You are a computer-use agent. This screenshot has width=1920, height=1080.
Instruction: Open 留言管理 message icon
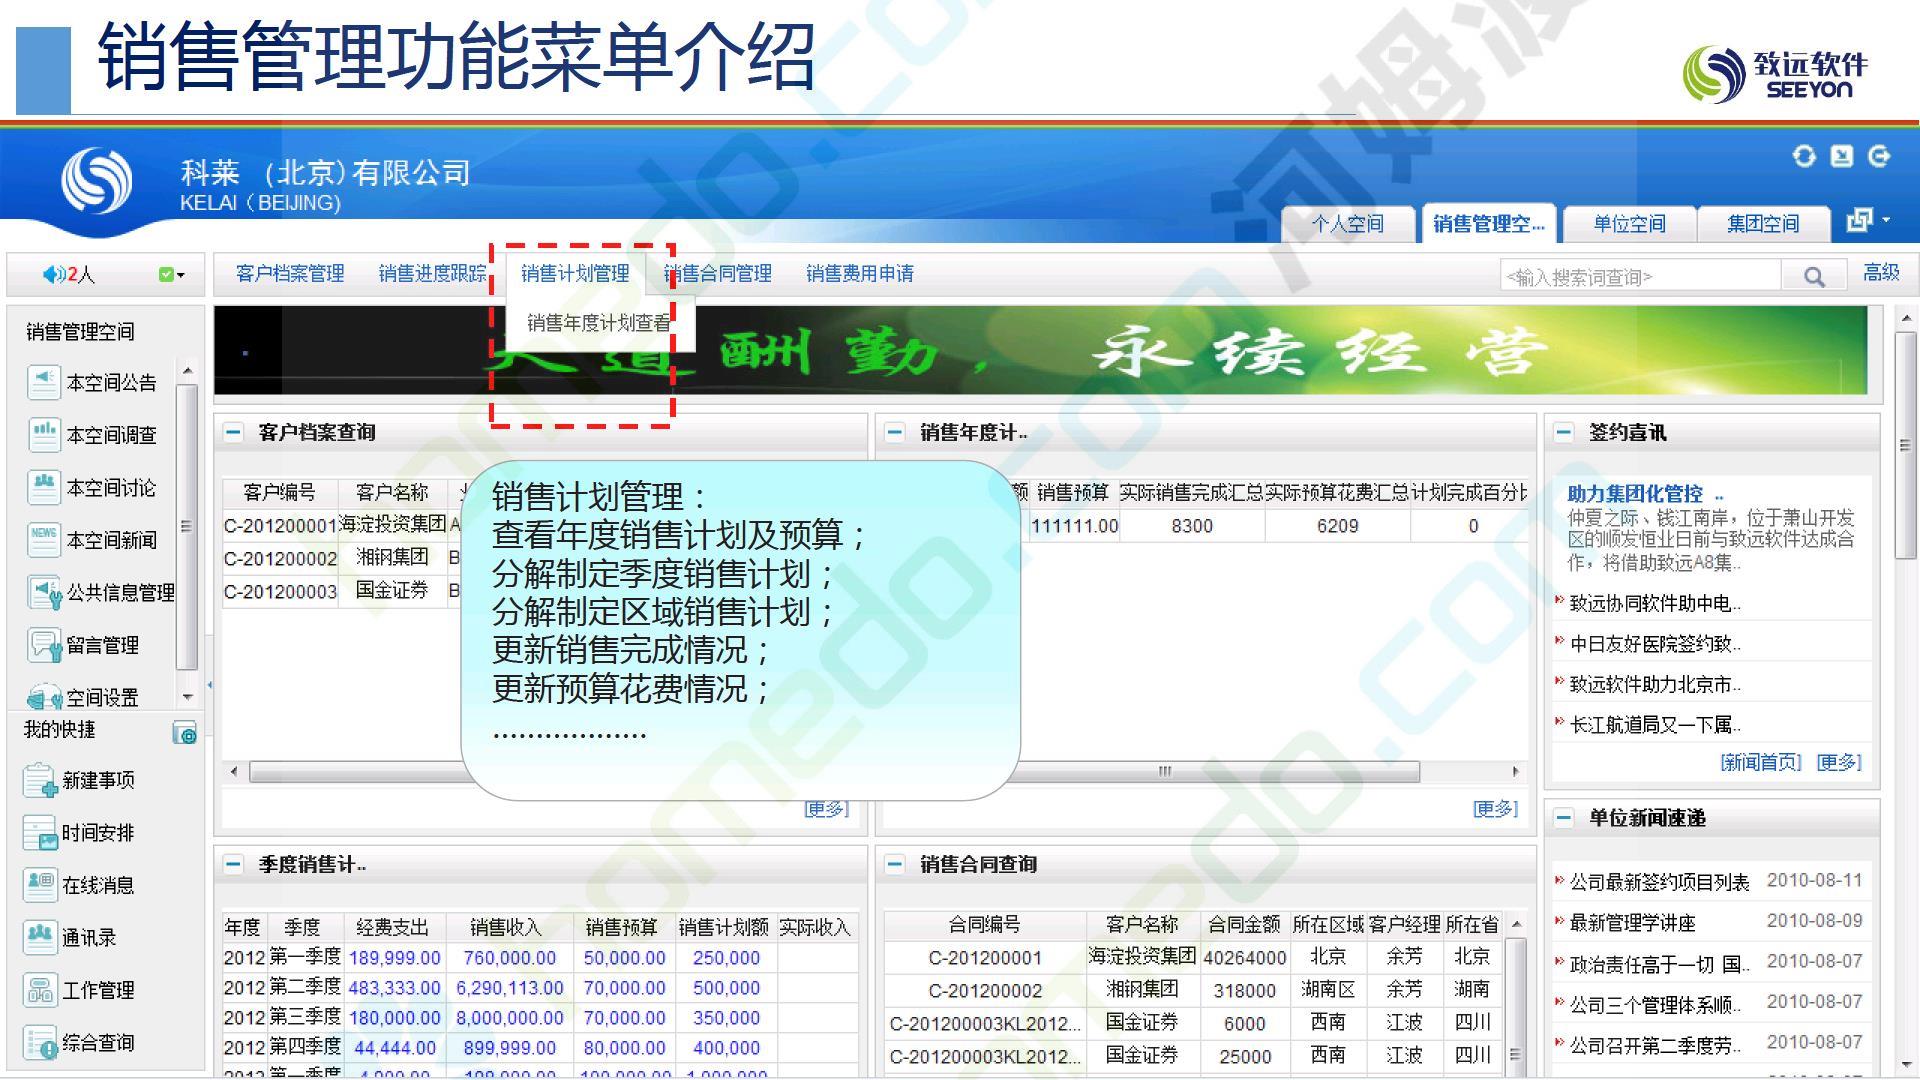click(43, 645)
